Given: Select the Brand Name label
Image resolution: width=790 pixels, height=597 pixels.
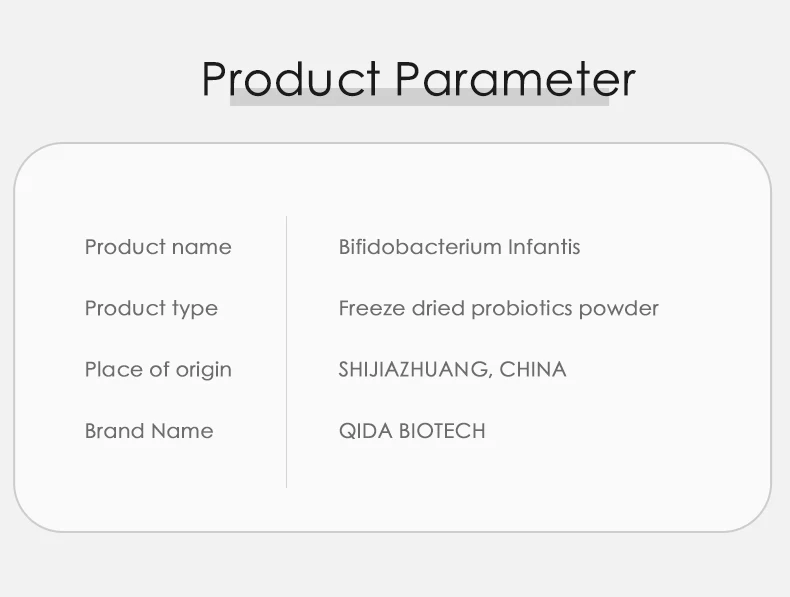Looking at the screenshot, I should (x=149, y=431).
